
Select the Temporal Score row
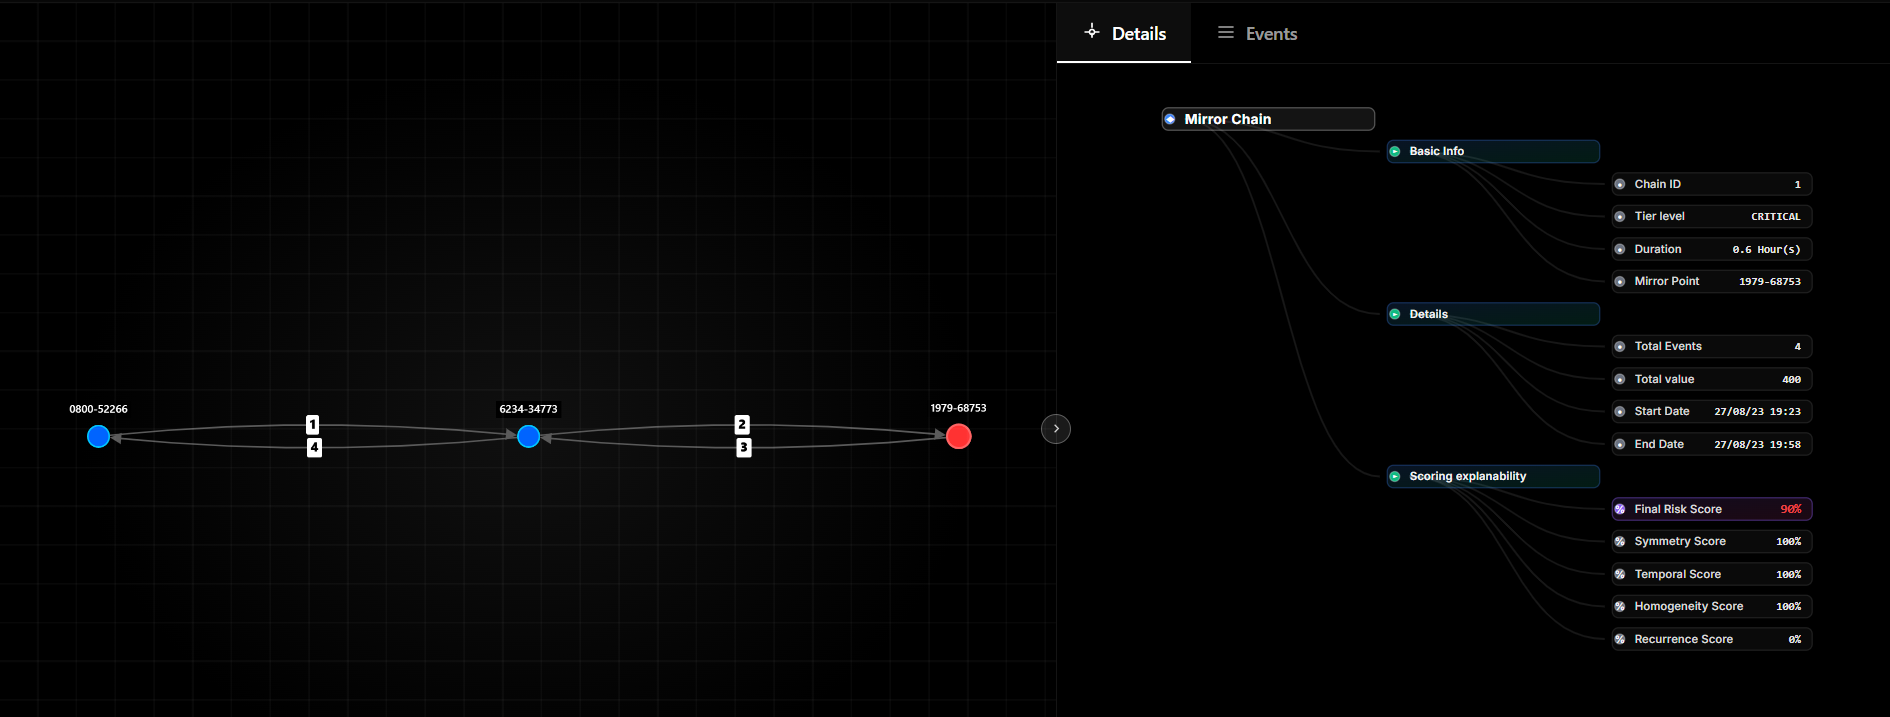[1712, 574]
